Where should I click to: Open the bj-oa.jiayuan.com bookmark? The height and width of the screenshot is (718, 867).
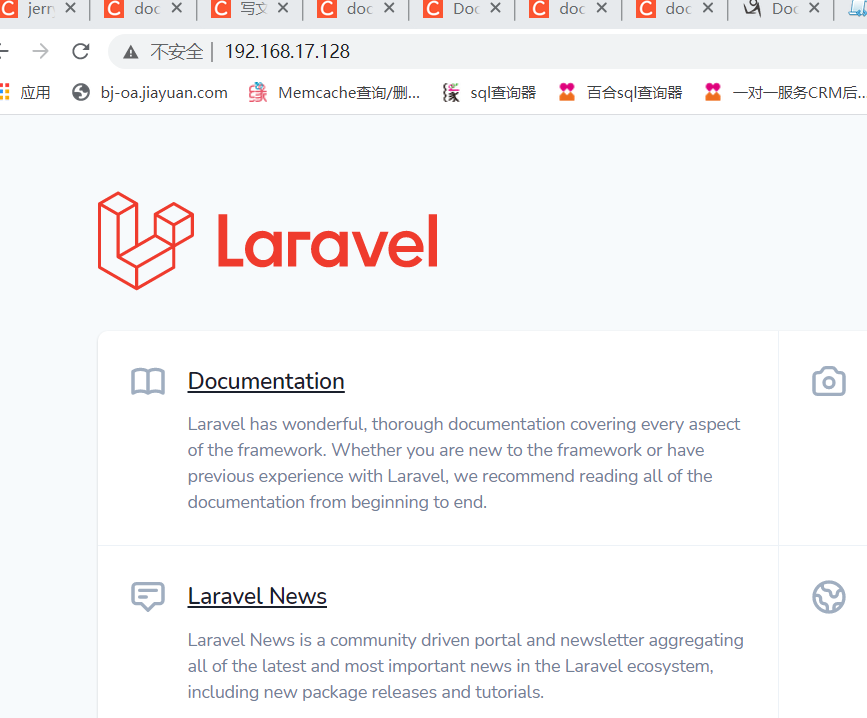(150, 92)
